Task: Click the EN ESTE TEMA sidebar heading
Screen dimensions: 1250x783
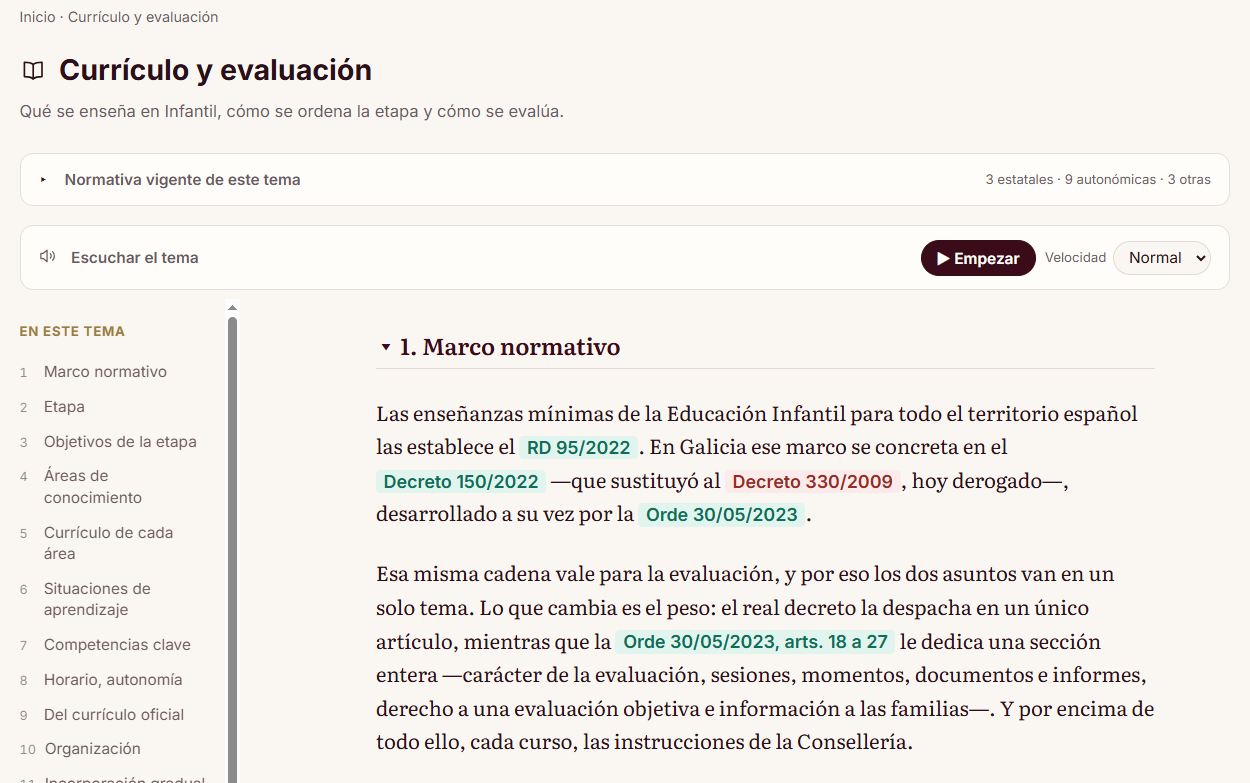Action: coord(72,331)
